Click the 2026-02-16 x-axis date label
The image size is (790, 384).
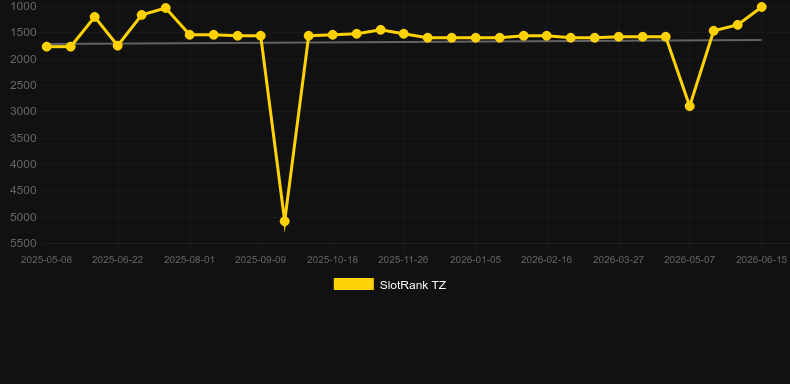547,260
